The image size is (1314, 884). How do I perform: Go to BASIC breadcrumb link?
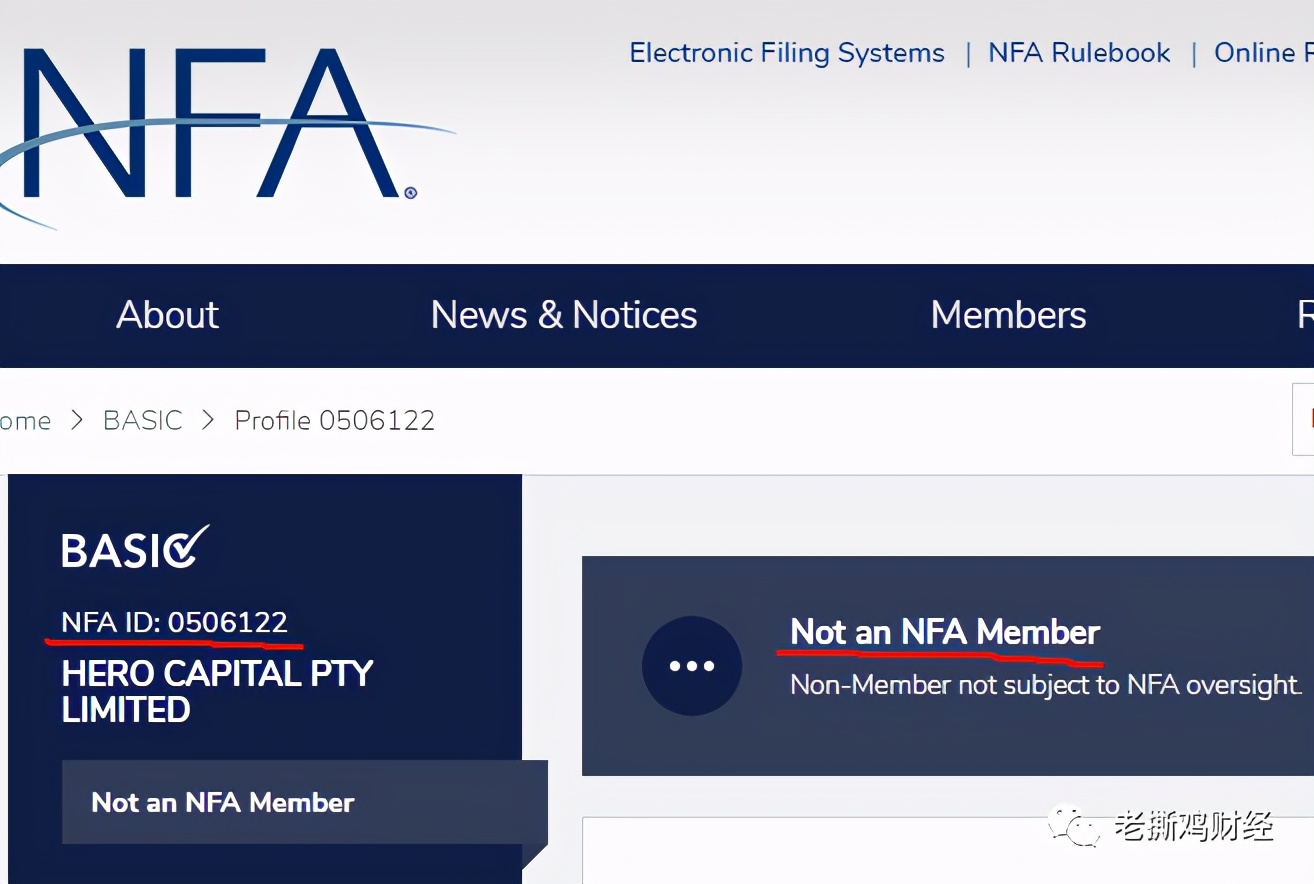[143, 420]
